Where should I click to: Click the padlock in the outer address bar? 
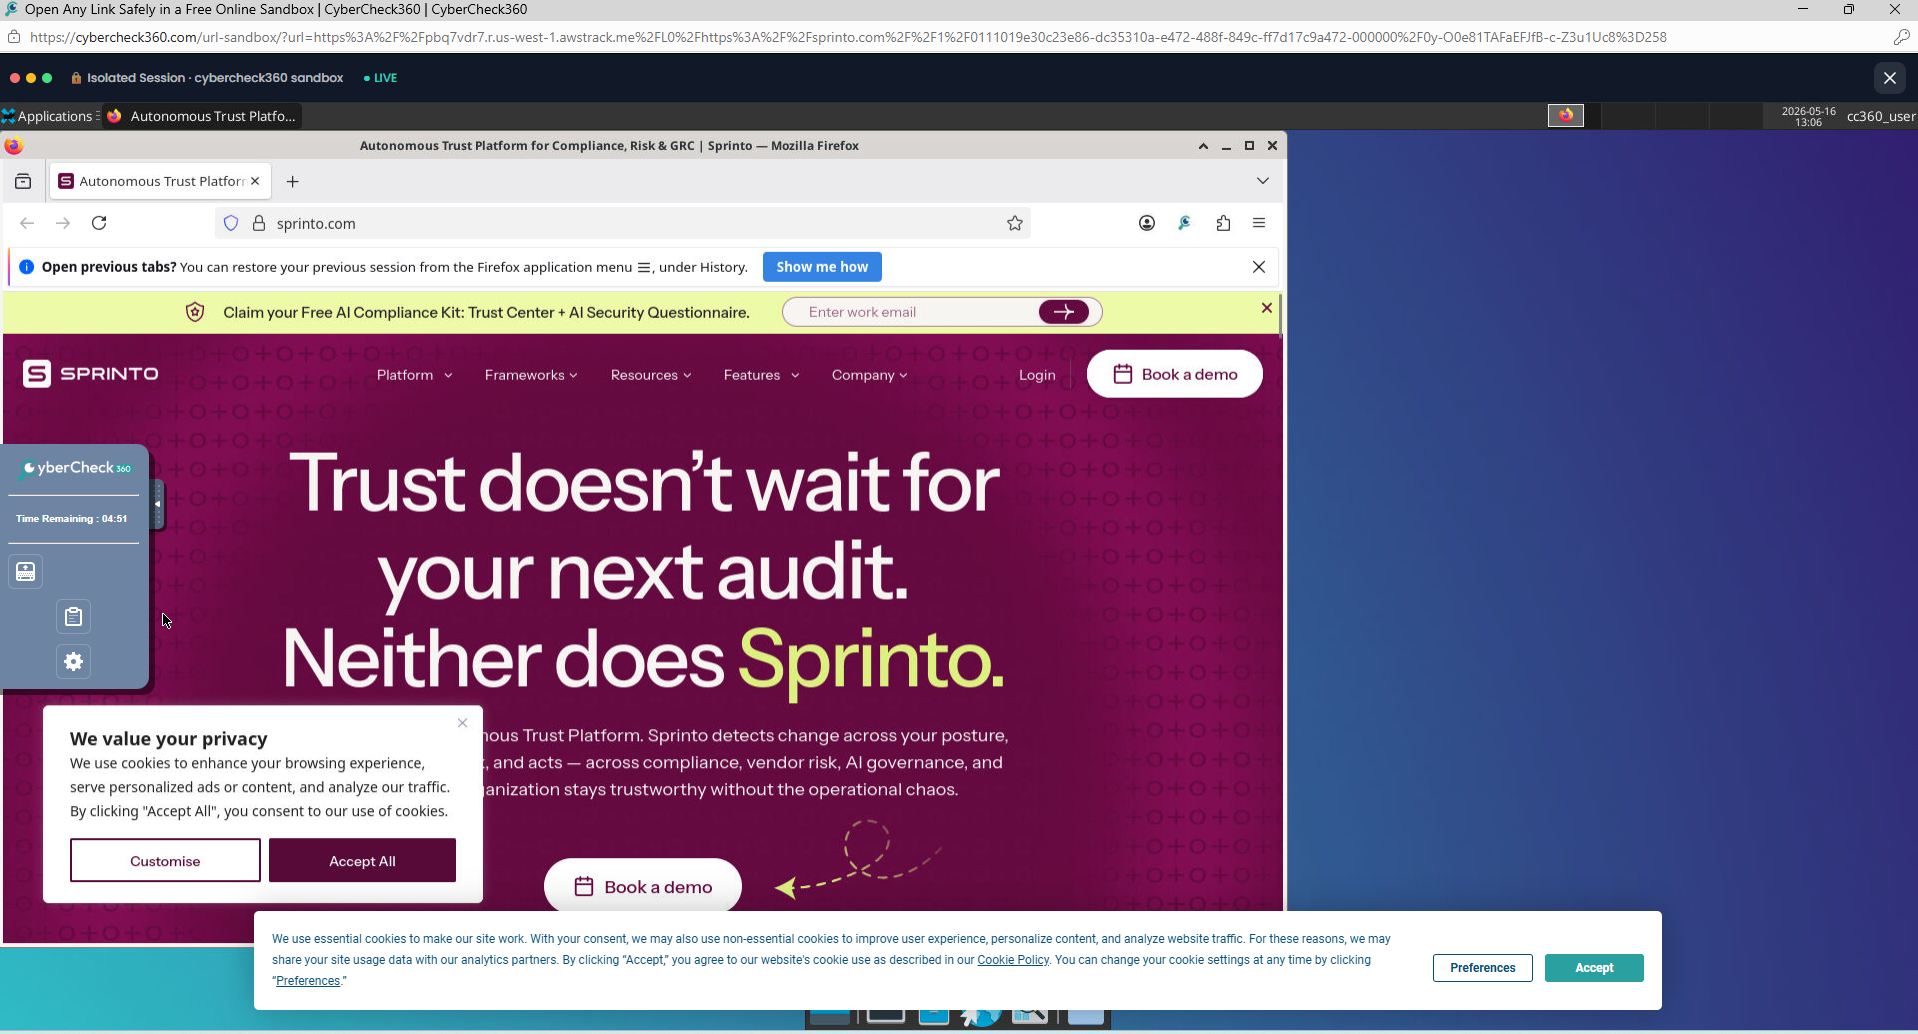tap(14, 37)
